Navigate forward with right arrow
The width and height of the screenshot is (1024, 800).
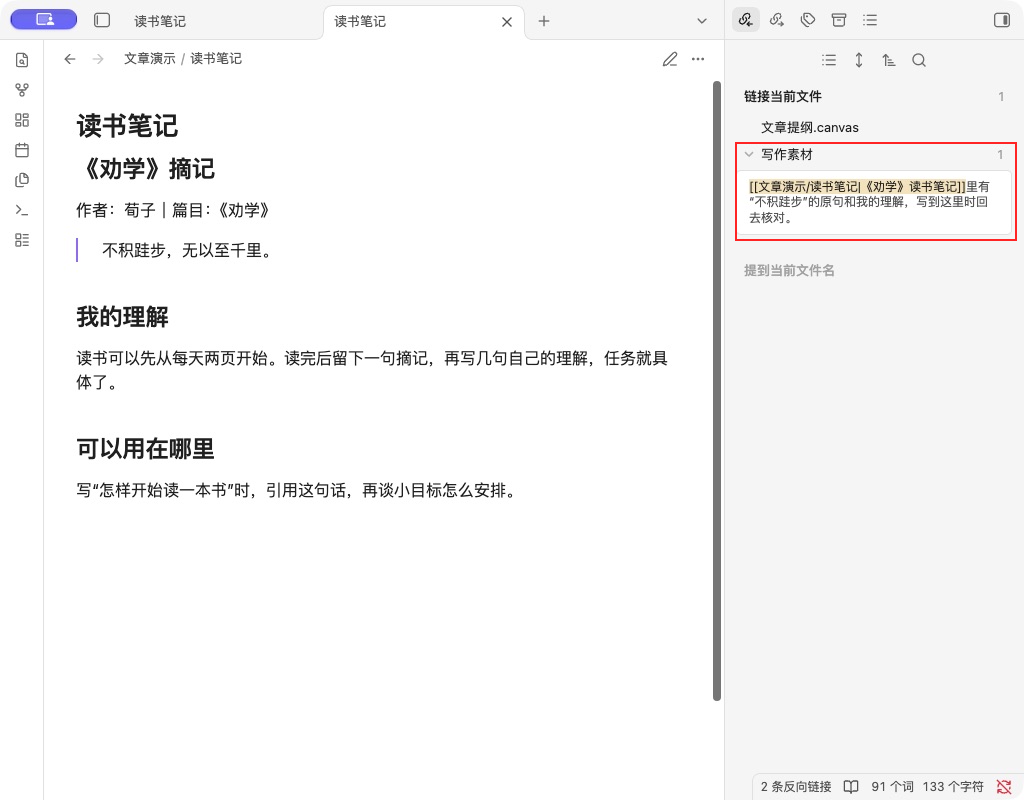[98, 59]
